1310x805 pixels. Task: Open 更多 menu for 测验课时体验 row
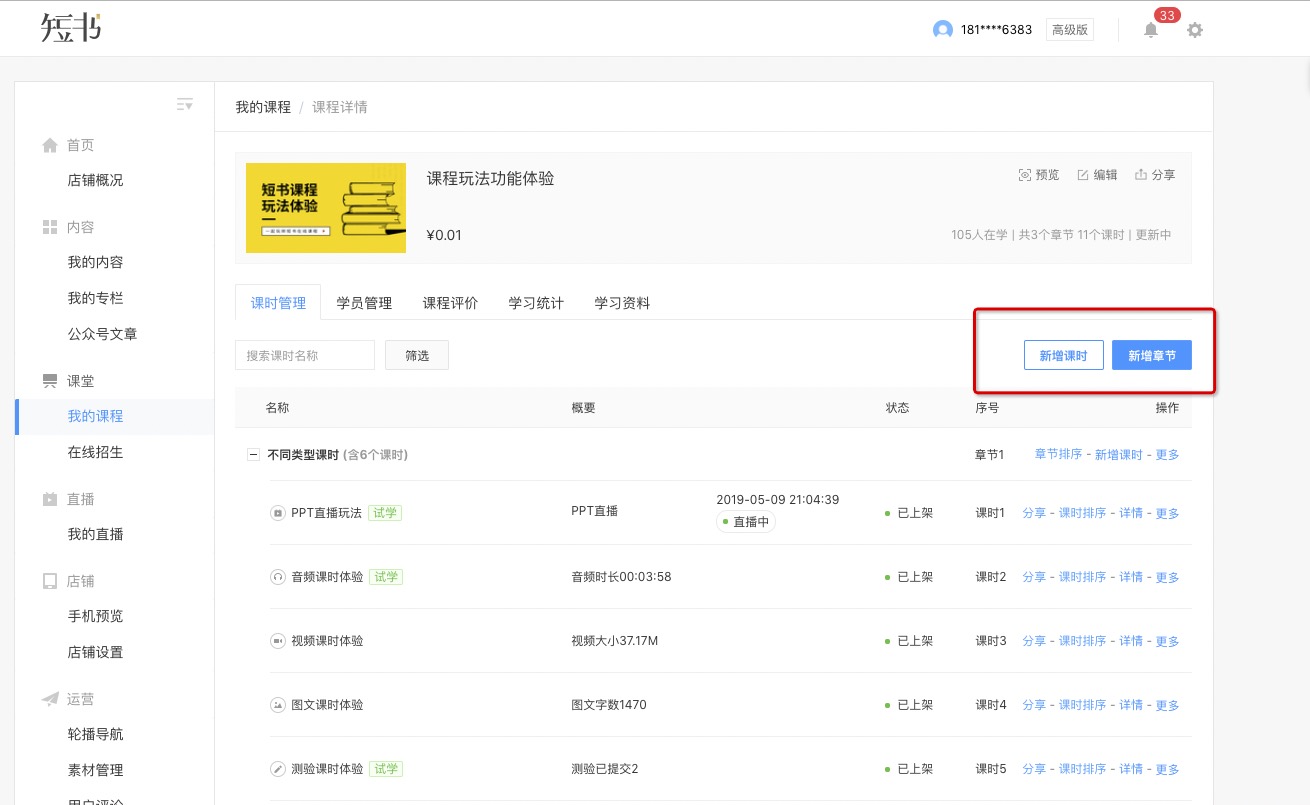[1167, 769]
